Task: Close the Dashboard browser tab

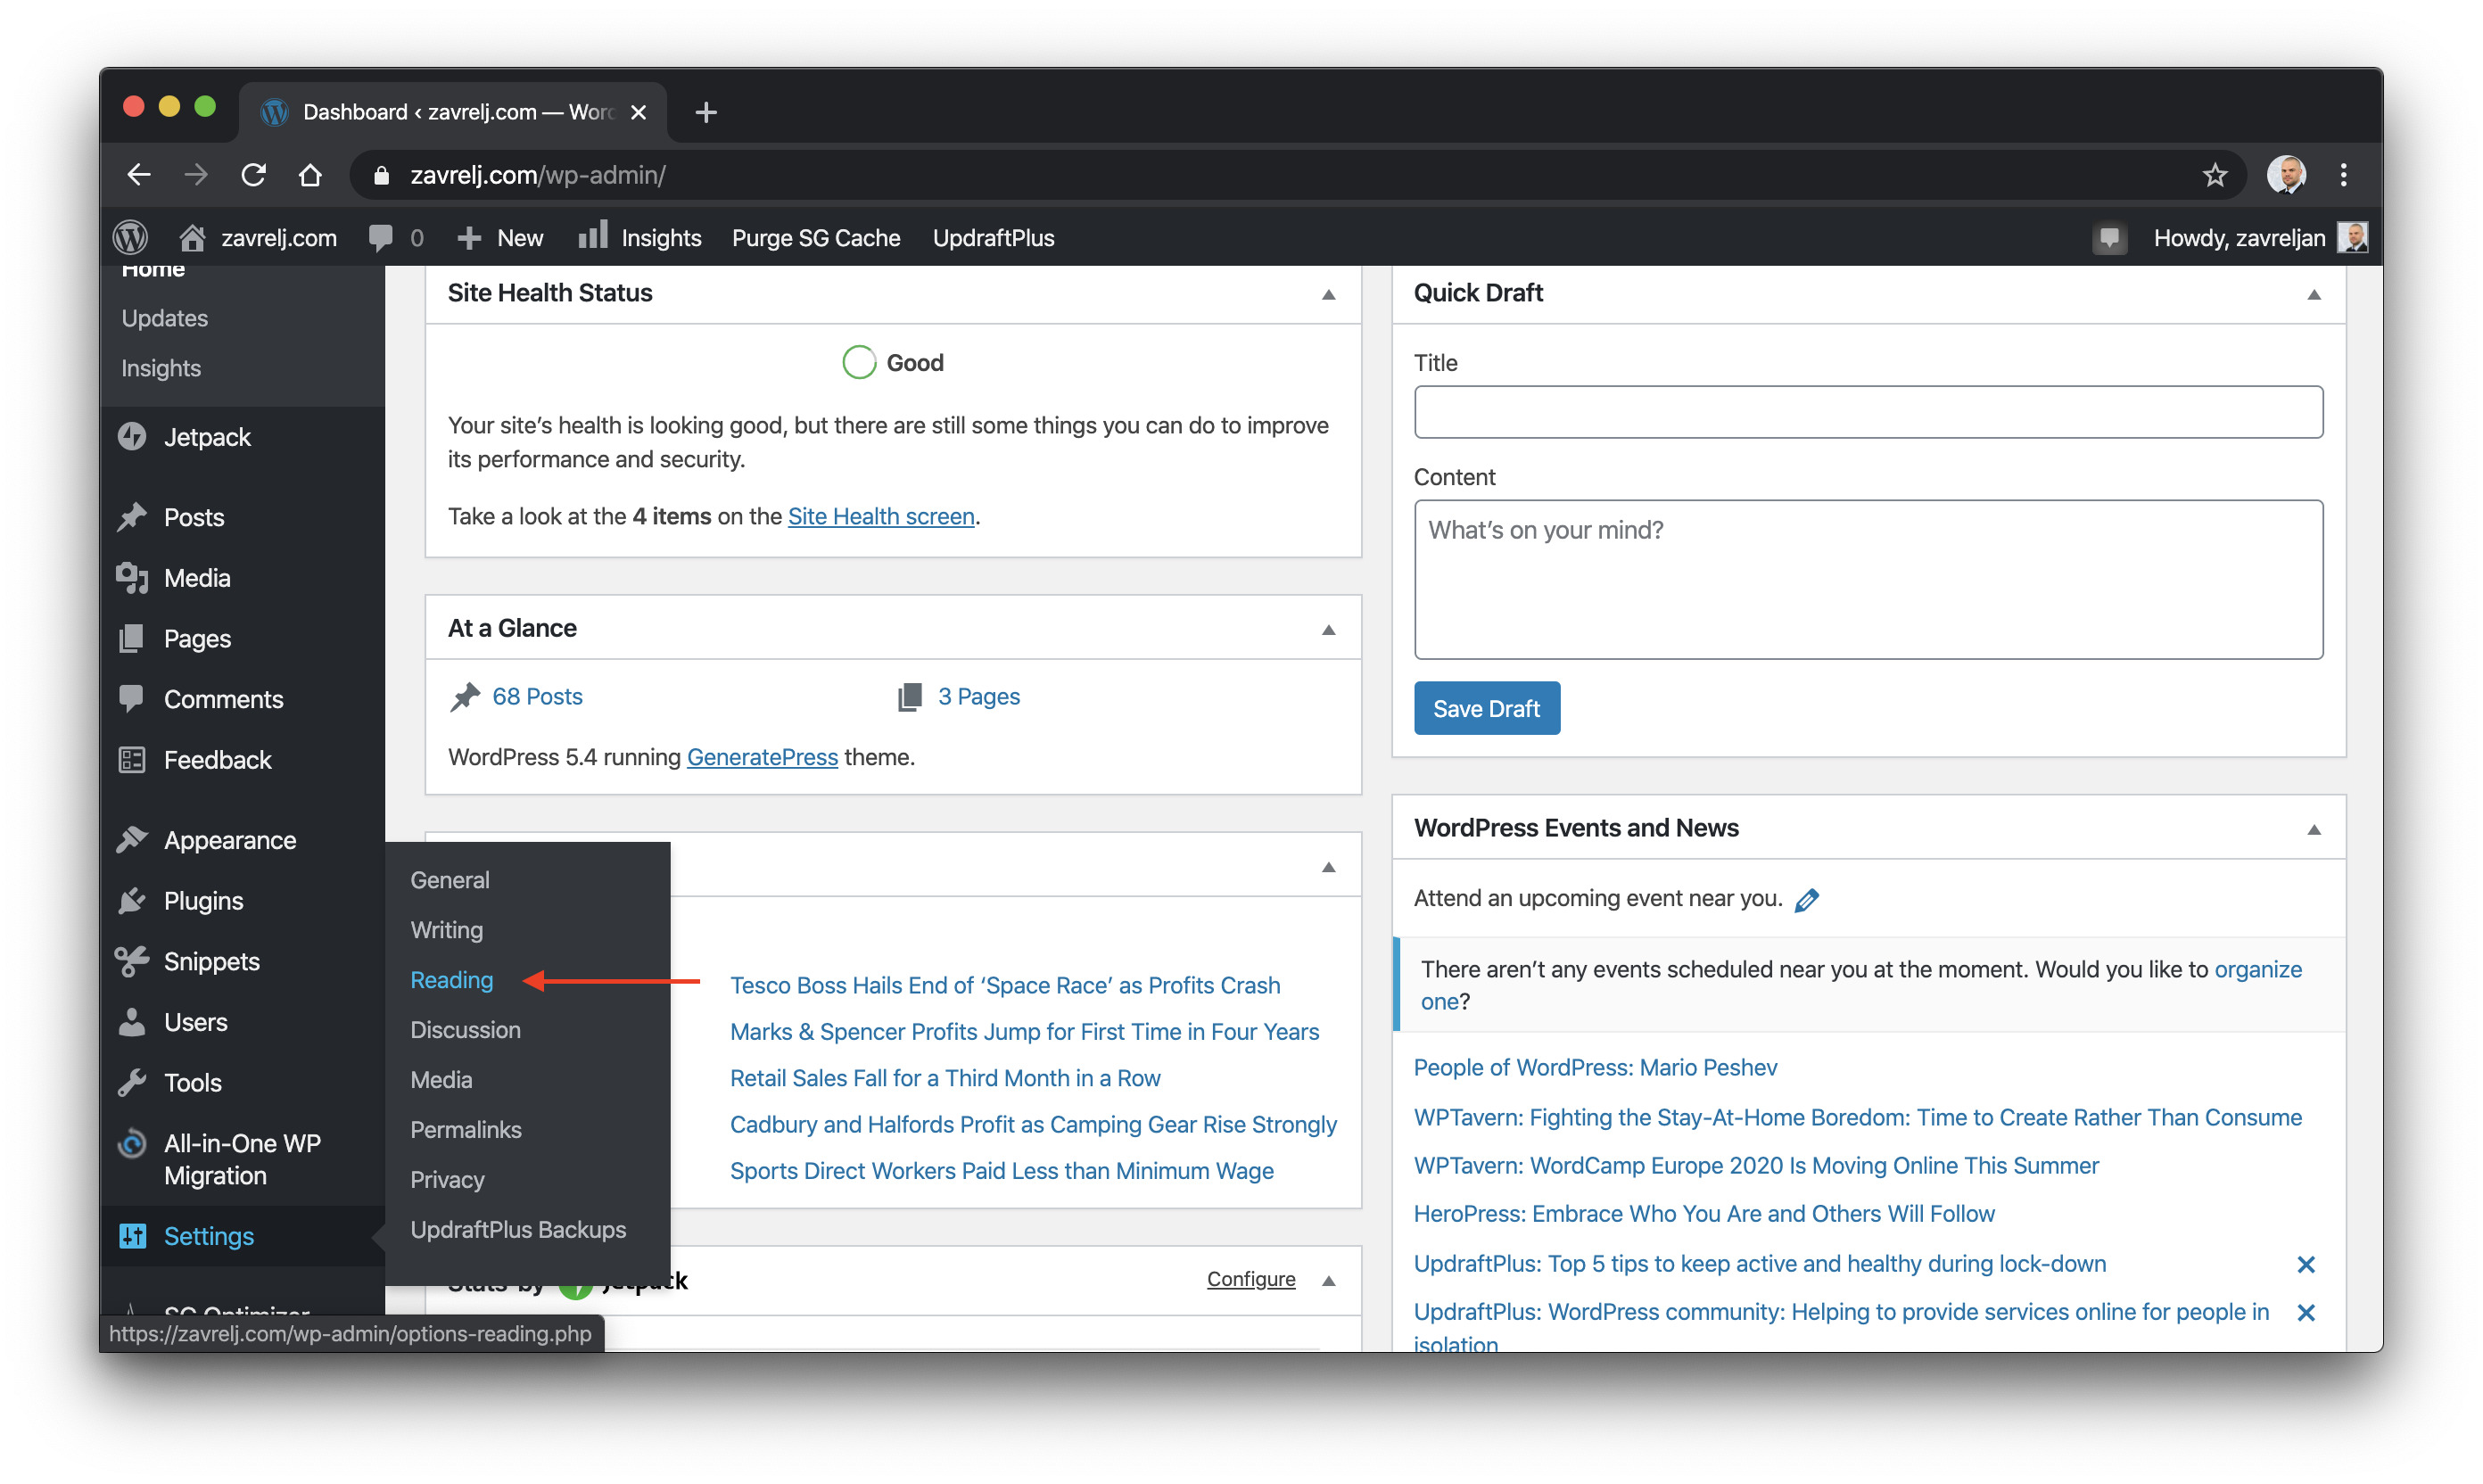Action: 638,112
